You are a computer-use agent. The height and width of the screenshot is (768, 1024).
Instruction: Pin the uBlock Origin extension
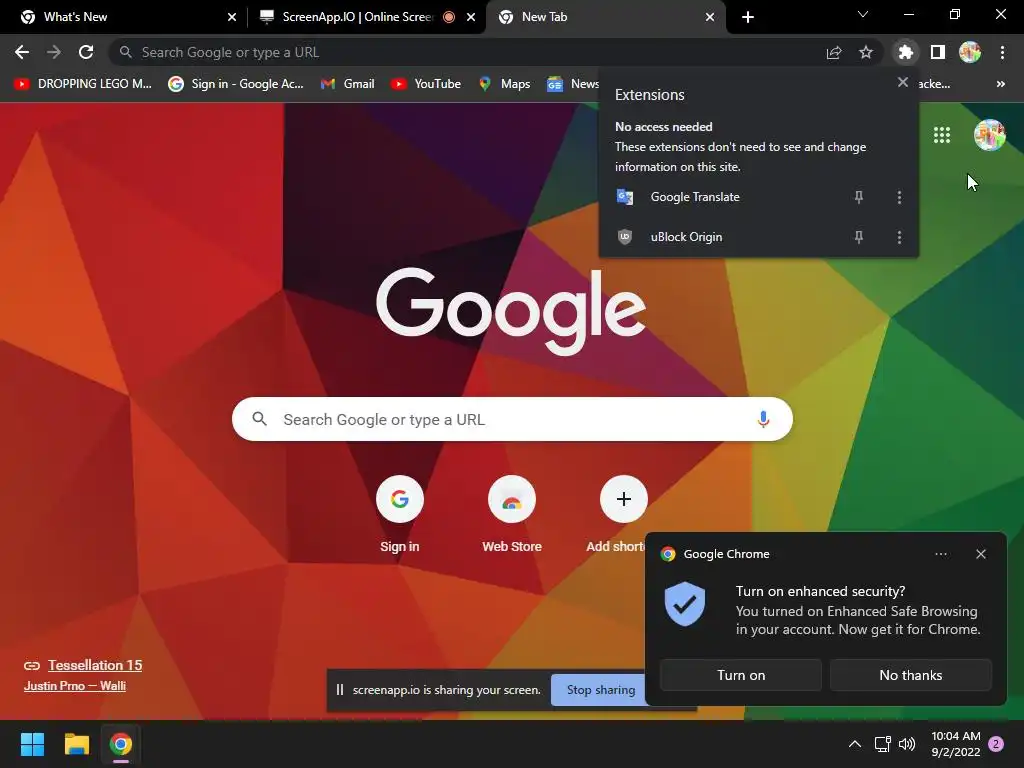(x=859, y=237)
